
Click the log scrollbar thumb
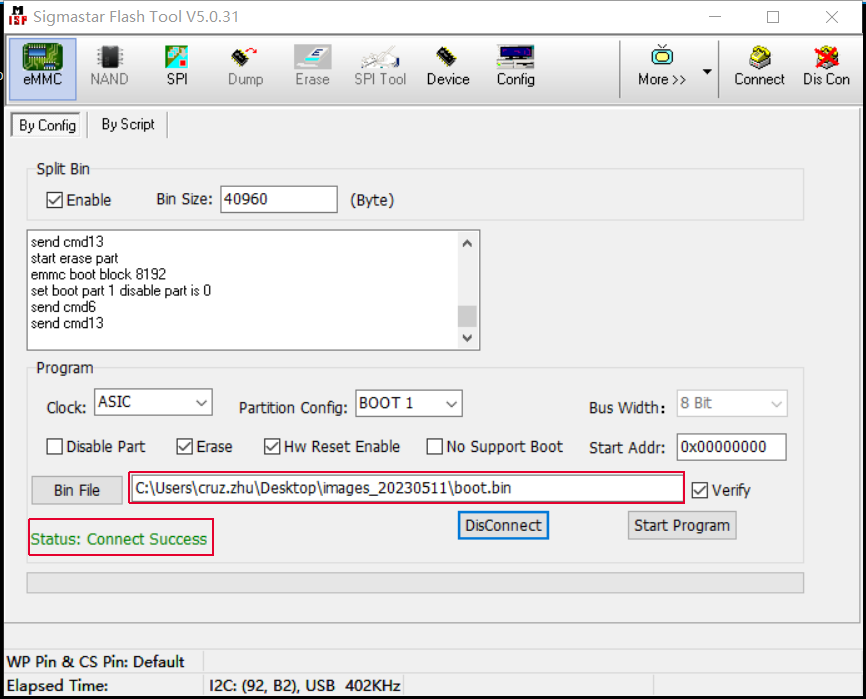tap(467, 316)
